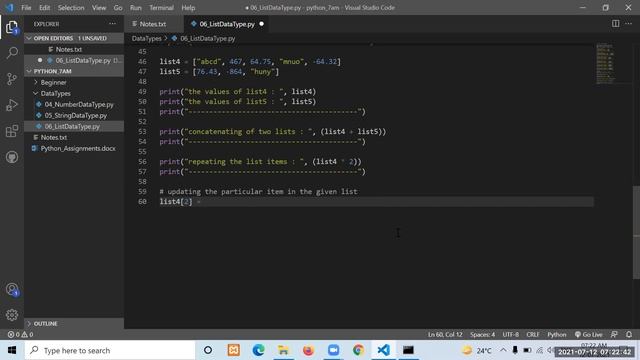
Task: Open the orange XAMPP taskbar icon
Action: 233,350
